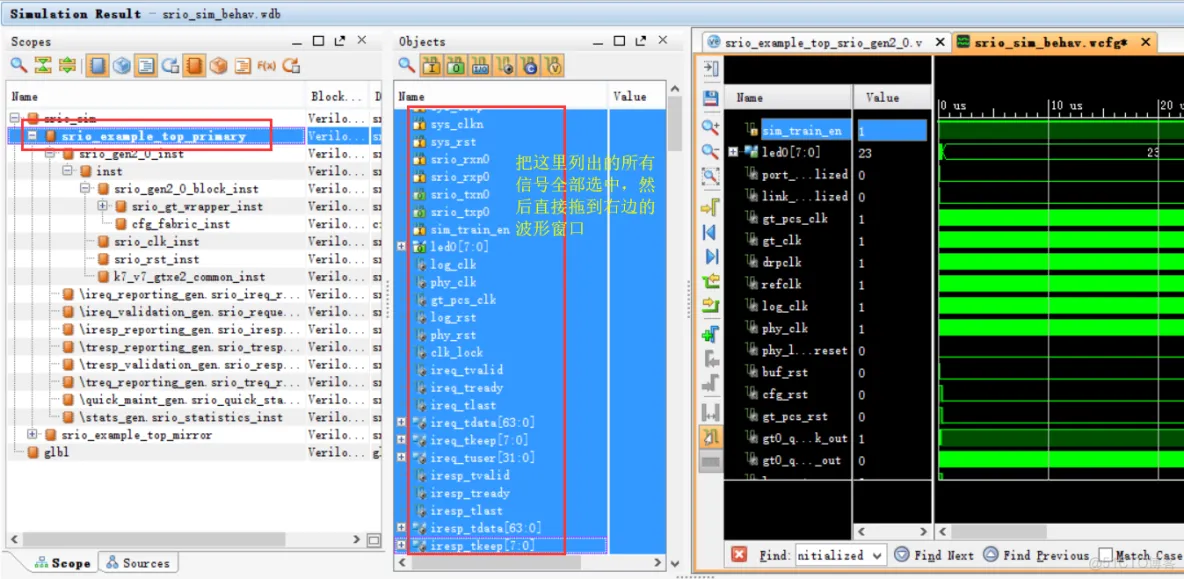Toggle the orange package cube filter

click(x=219, y=66)
